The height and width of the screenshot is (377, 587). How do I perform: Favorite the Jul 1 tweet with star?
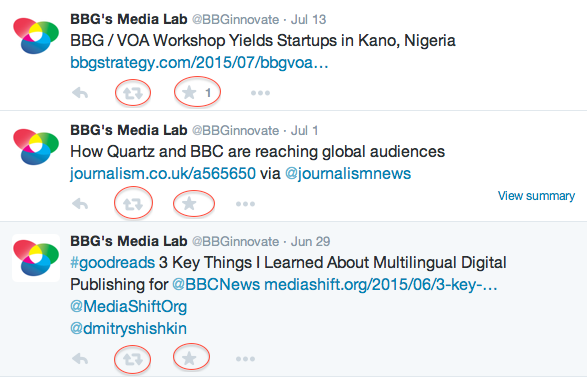pyautogui.click(x=189, y=204)
